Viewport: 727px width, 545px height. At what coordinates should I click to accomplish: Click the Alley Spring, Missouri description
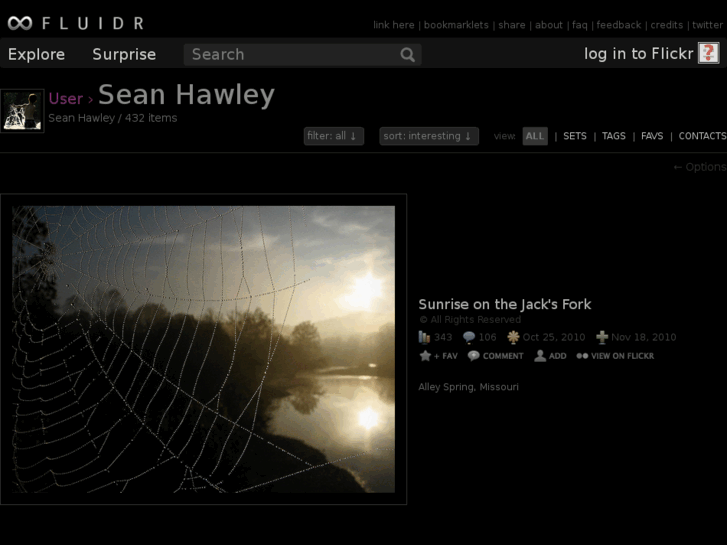click(468, 387)
